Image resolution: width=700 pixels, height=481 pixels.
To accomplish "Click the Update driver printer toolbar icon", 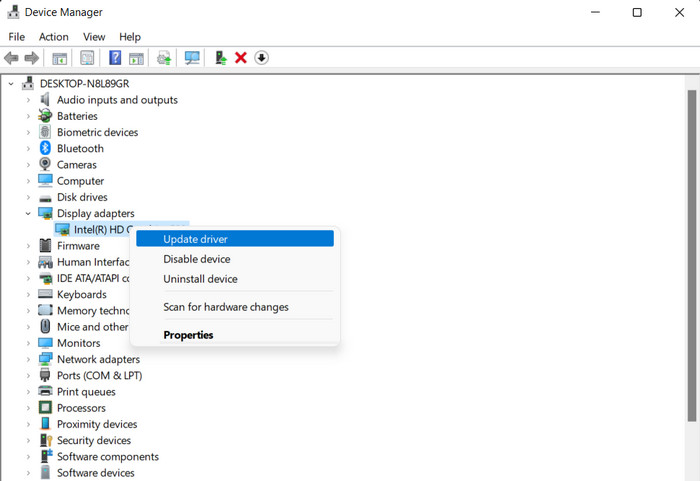I will pyautogui.click(x=164, y=58).
